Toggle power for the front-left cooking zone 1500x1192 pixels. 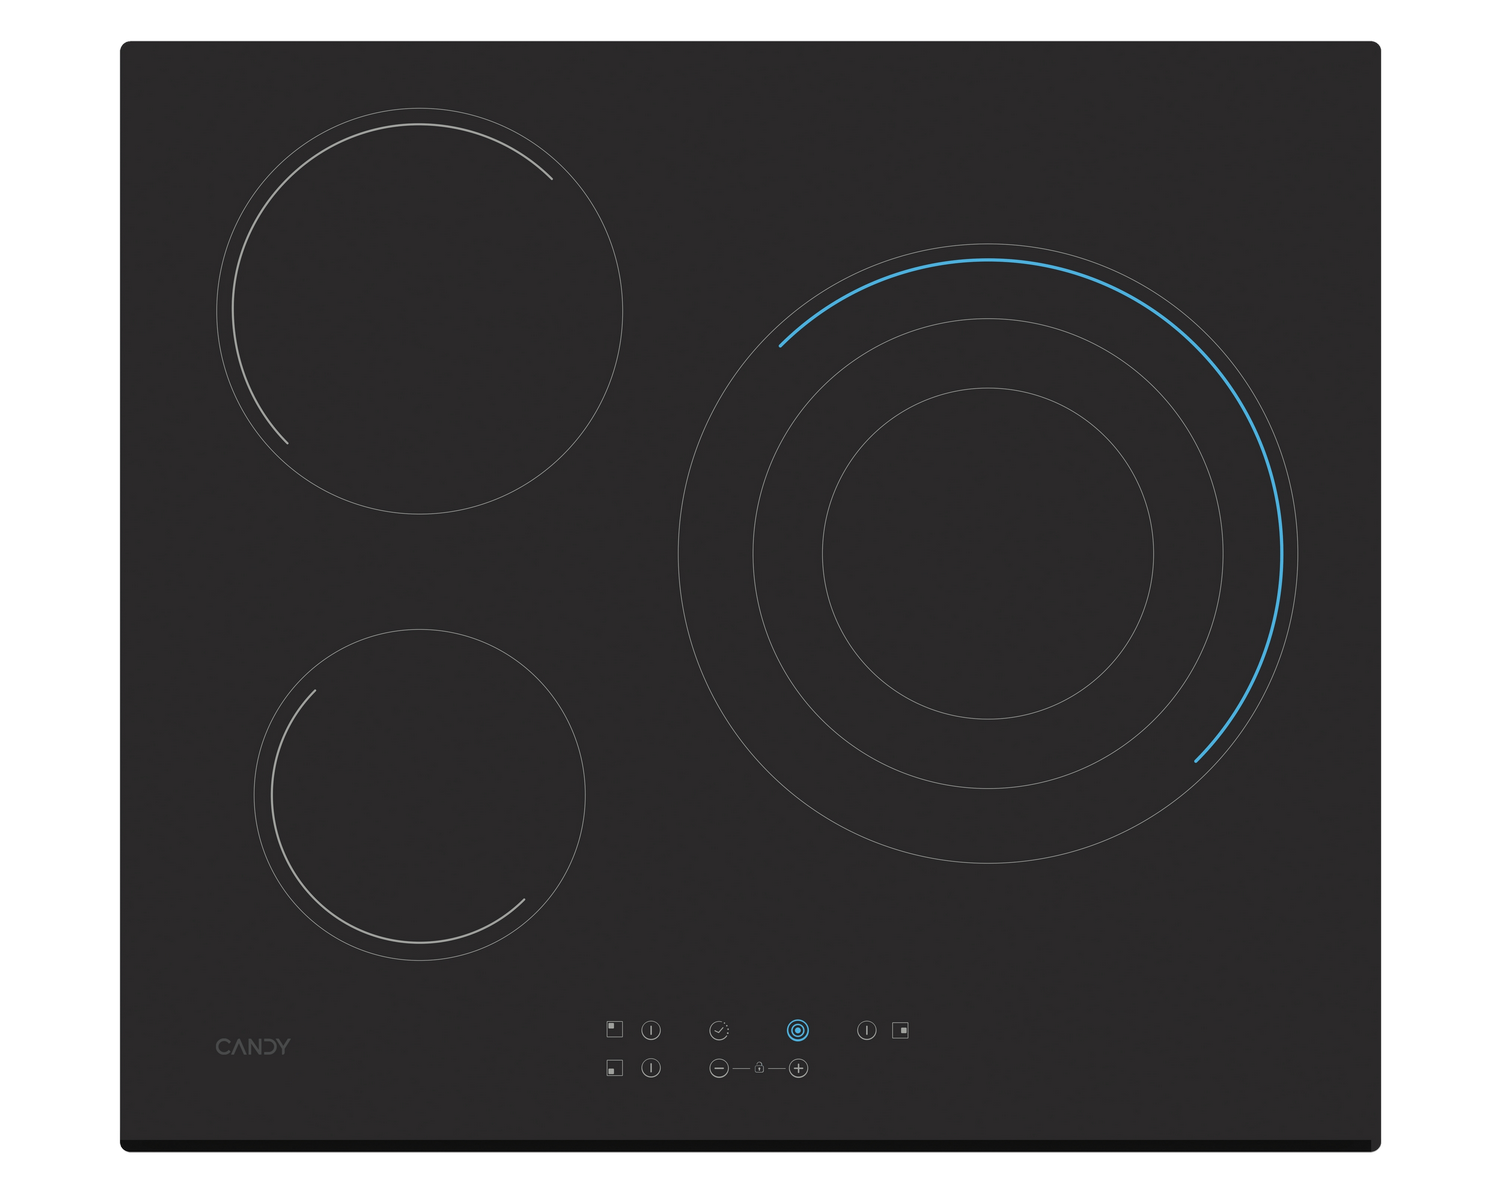click(651, 1068)
